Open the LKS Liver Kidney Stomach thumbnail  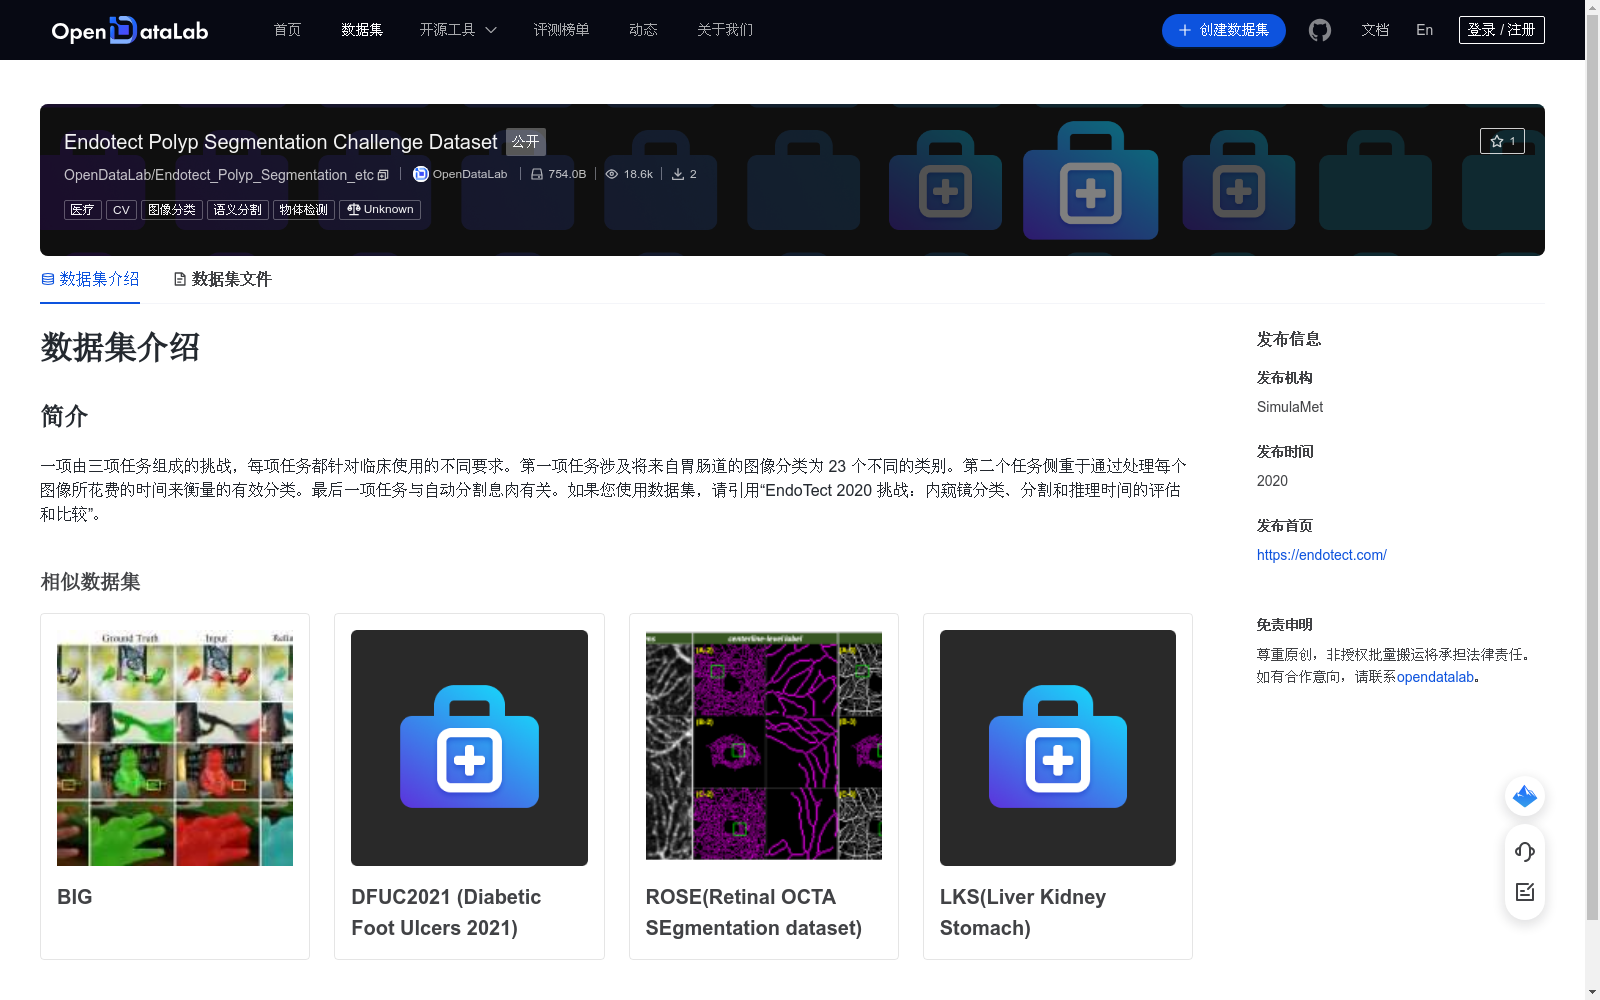1058,748
